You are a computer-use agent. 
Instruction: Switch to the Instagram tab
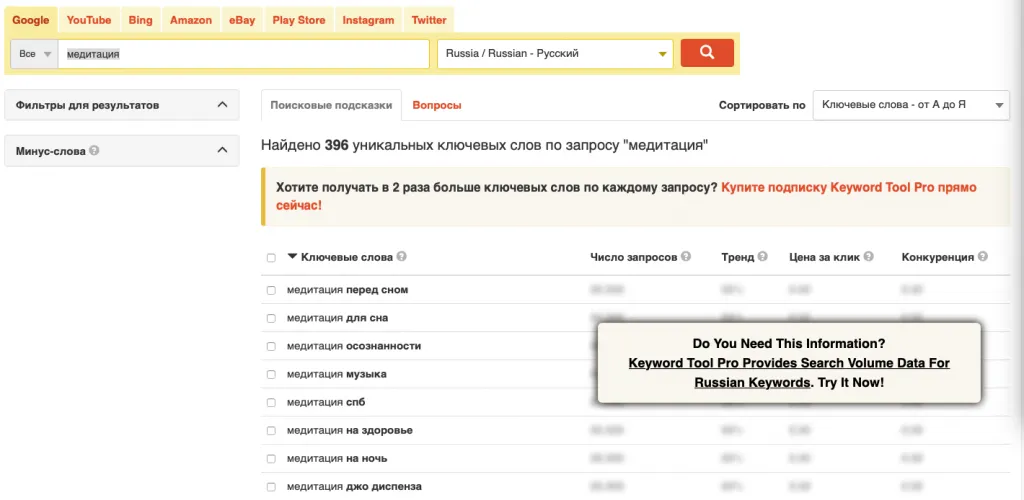point(368,20)
